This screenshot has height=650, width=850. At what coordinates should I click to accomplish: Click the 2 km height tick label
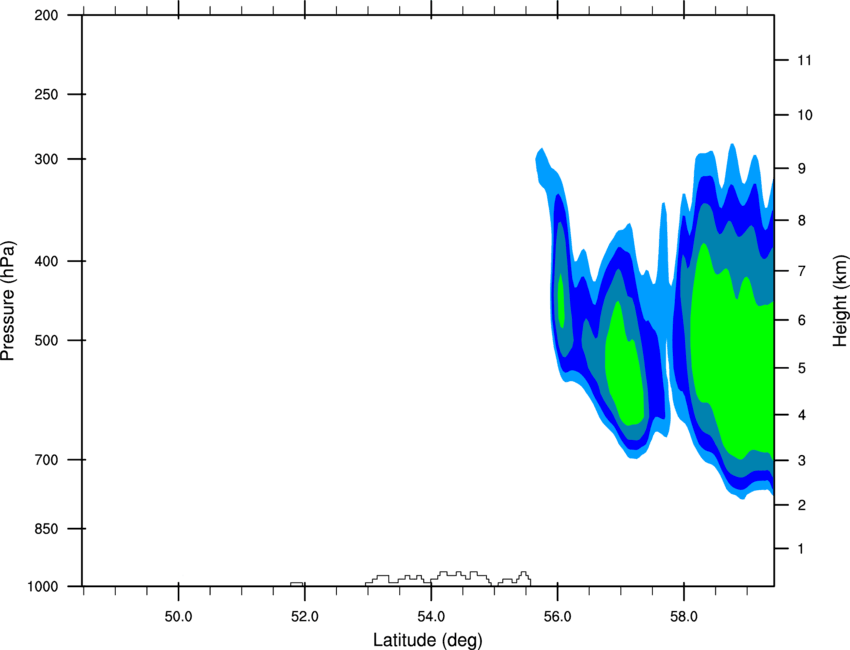[801, 505]
